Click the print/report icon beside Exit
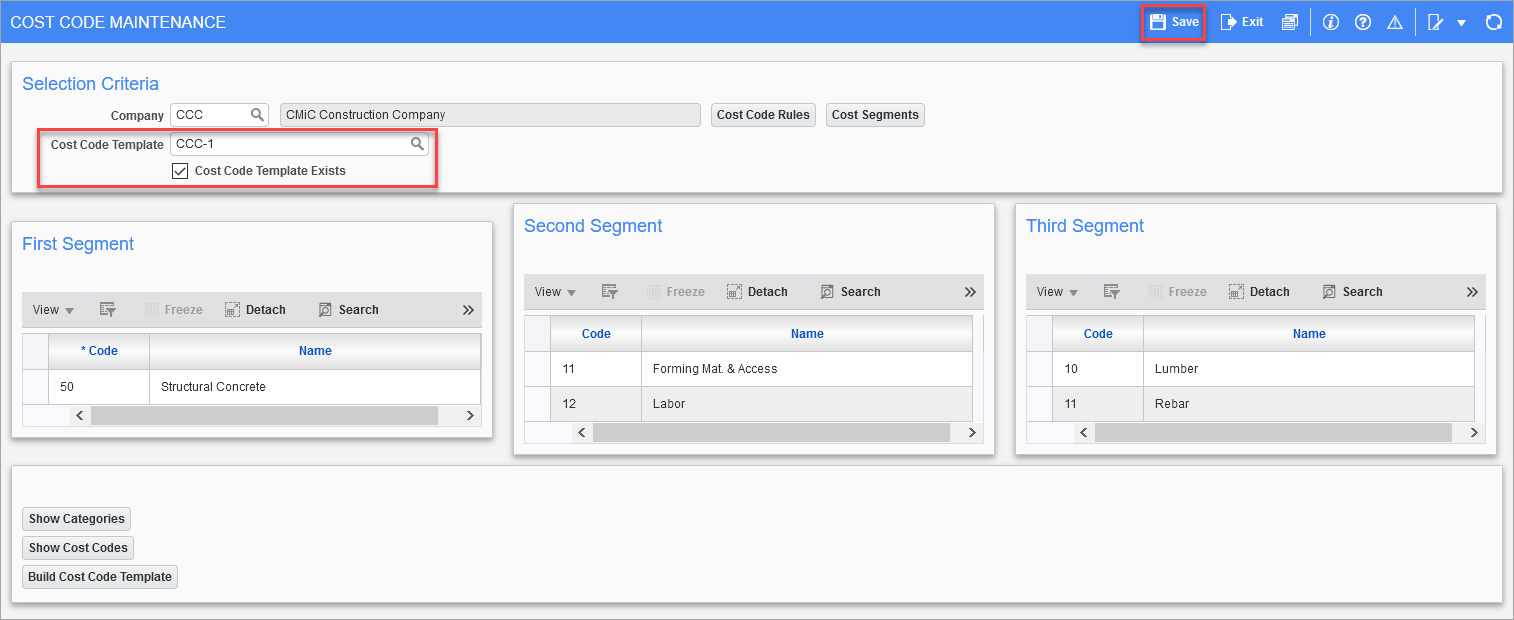 tap(1290, 22)
